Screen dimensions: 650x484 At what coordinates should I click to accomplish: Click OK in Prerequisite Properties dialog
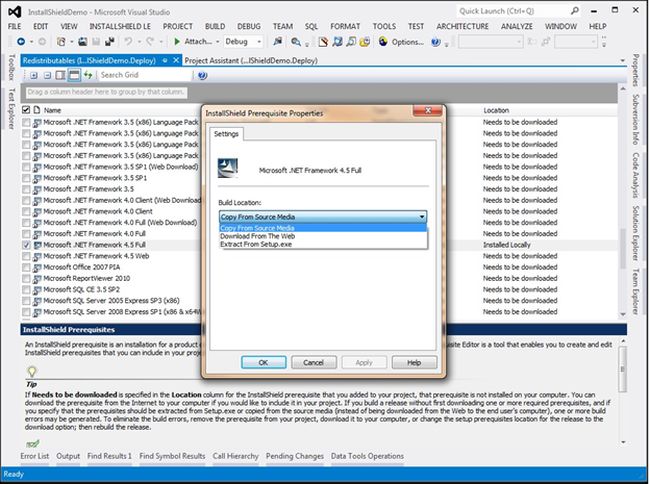(x=263, y=363)
